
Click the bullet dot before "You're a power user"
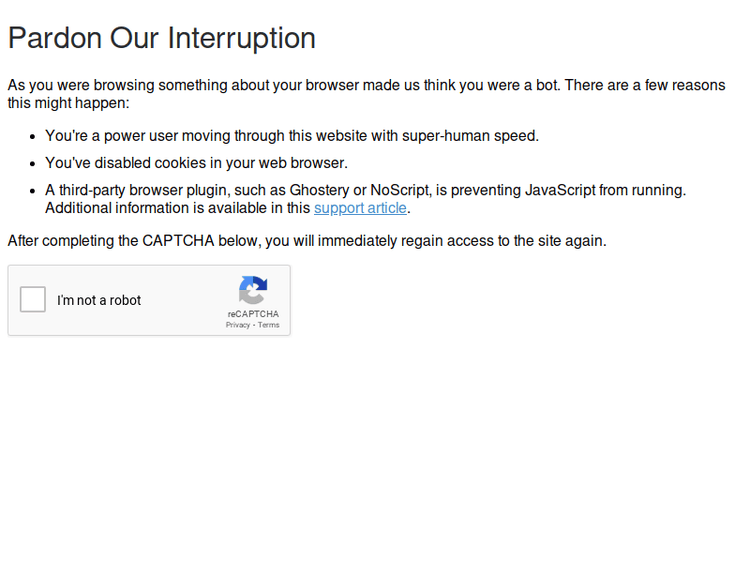pos(33,137)
